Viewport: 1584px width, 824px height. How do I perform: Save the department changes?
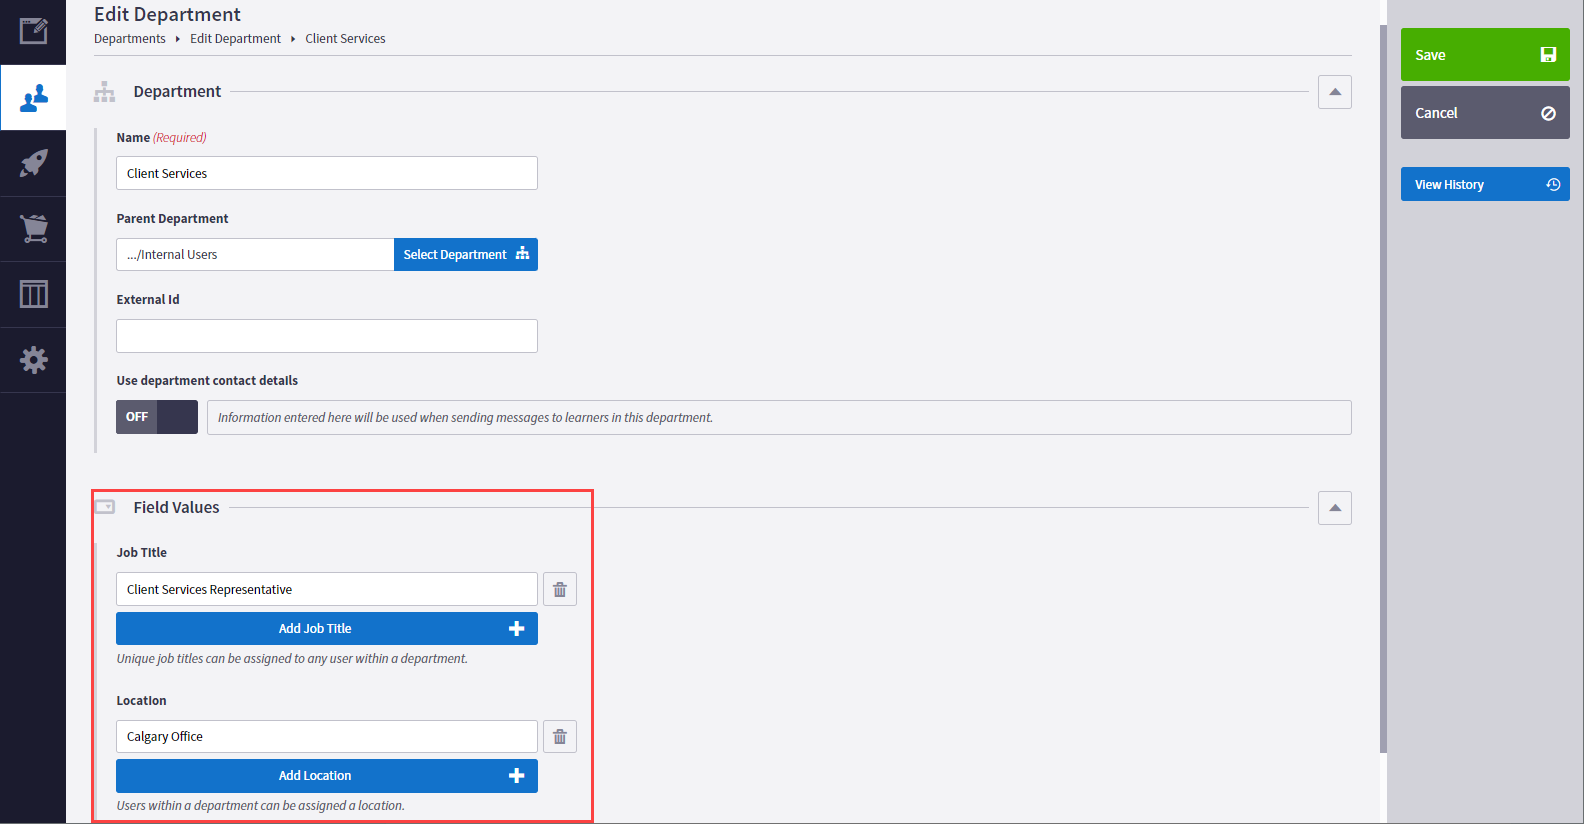point(1484,55)
